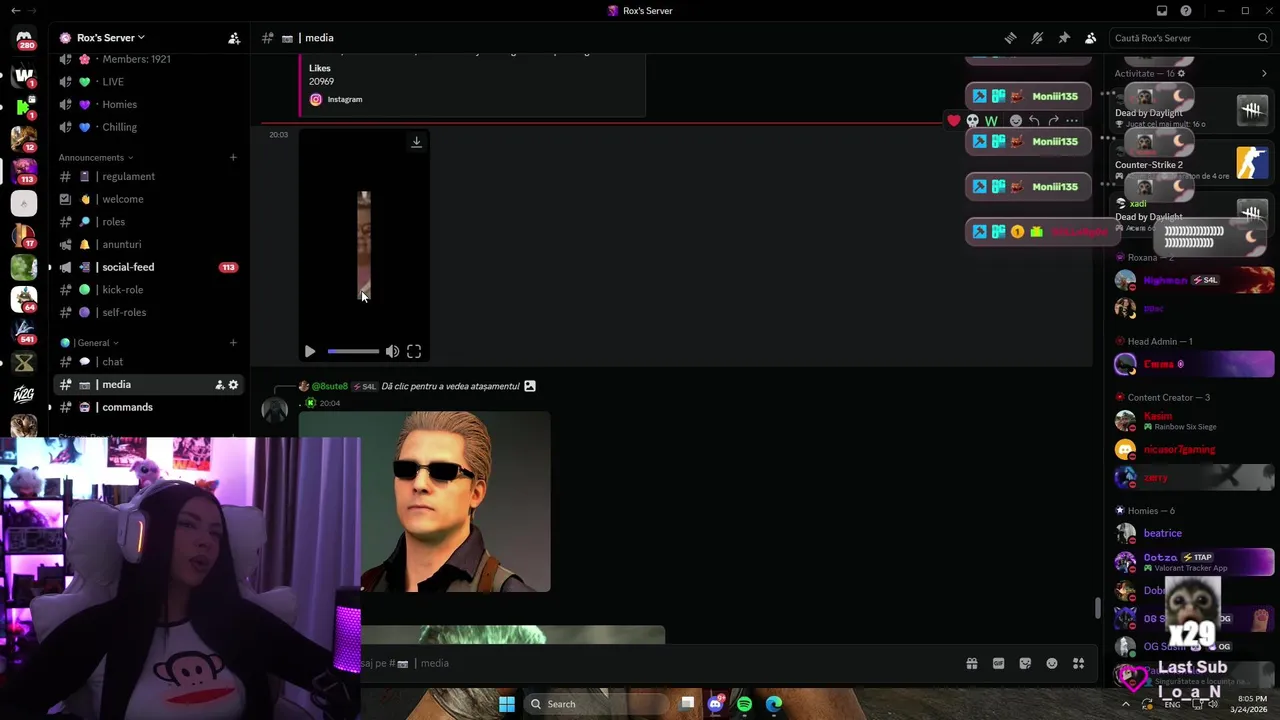Screen dimensions: 1280x720
Task: Open the server icon with 113 badge
Action: click(x=24, y=171)
